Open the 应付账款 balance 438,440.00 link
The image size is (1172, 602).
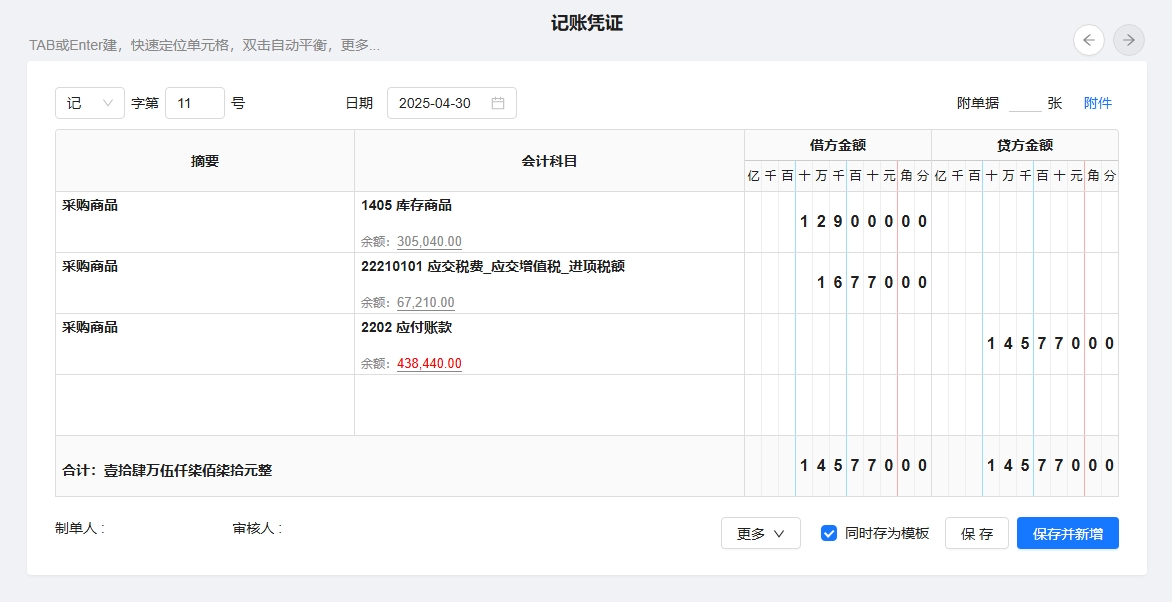(x=429, y=363)
